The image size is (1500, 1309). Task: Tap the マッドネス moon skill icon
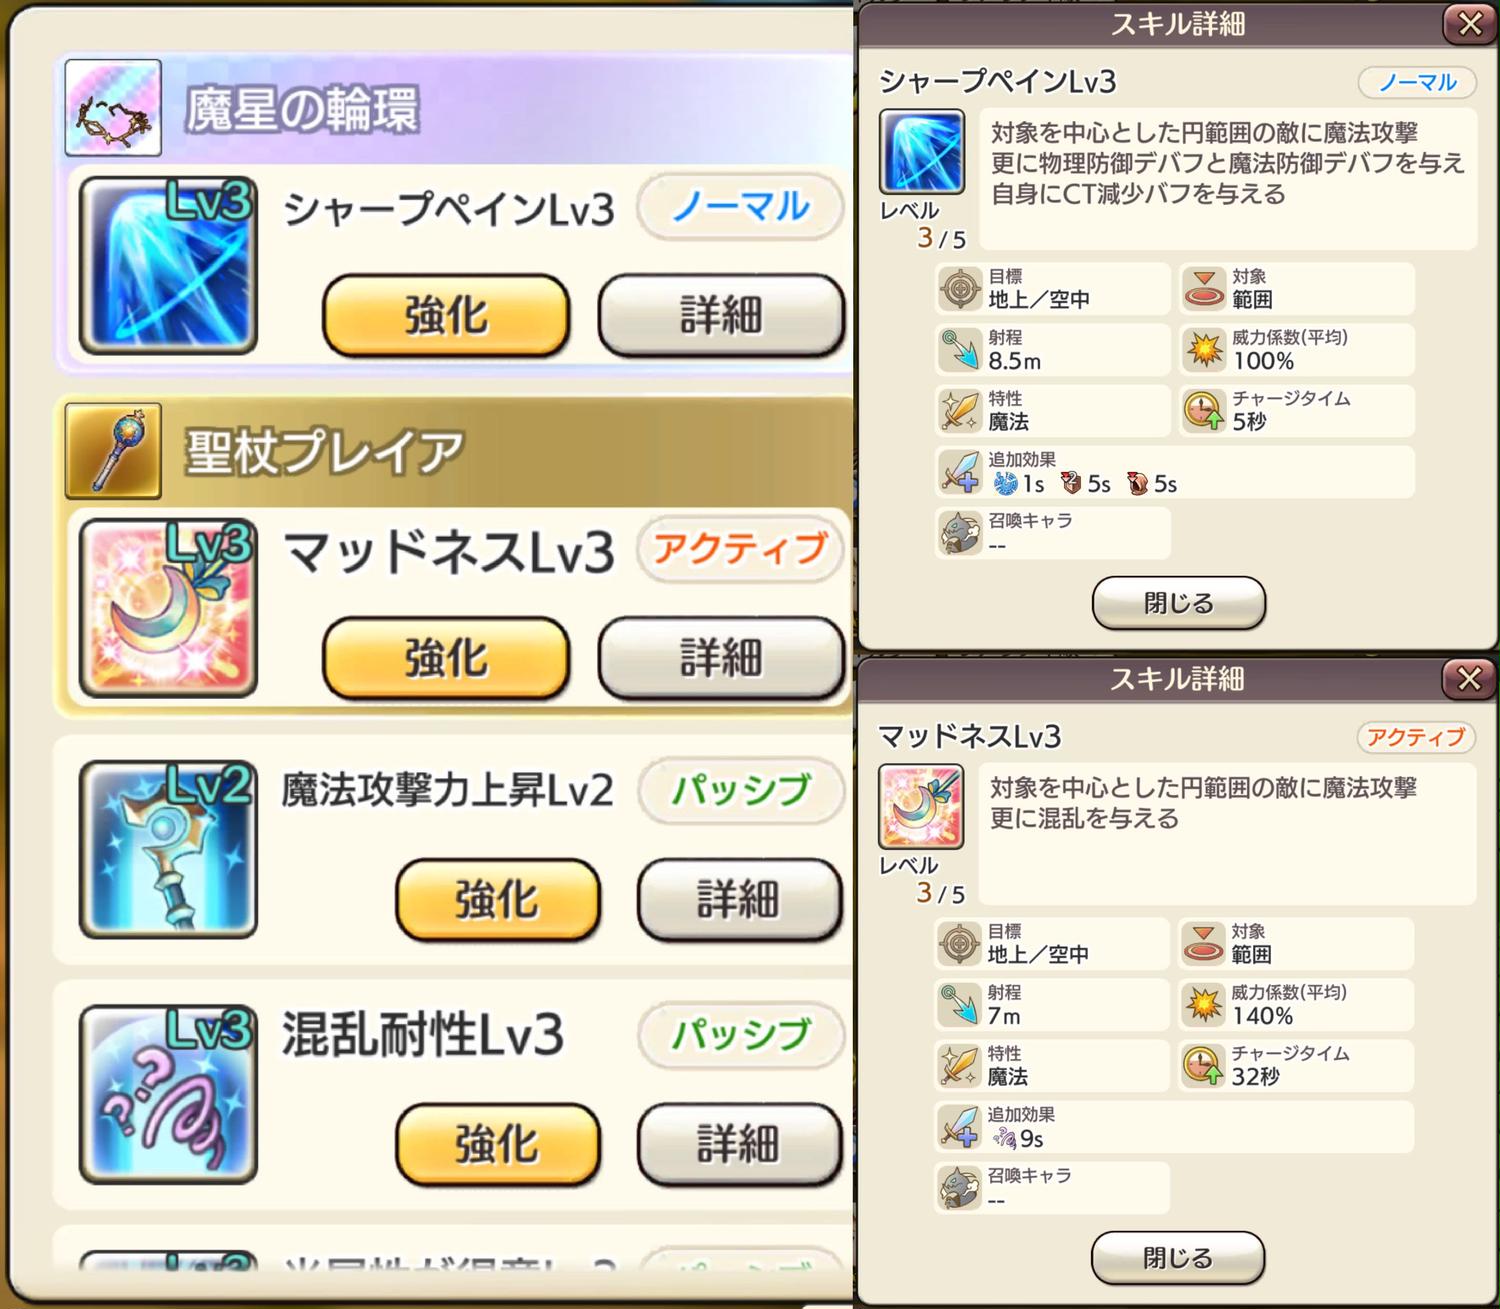[x=168, y=608]
